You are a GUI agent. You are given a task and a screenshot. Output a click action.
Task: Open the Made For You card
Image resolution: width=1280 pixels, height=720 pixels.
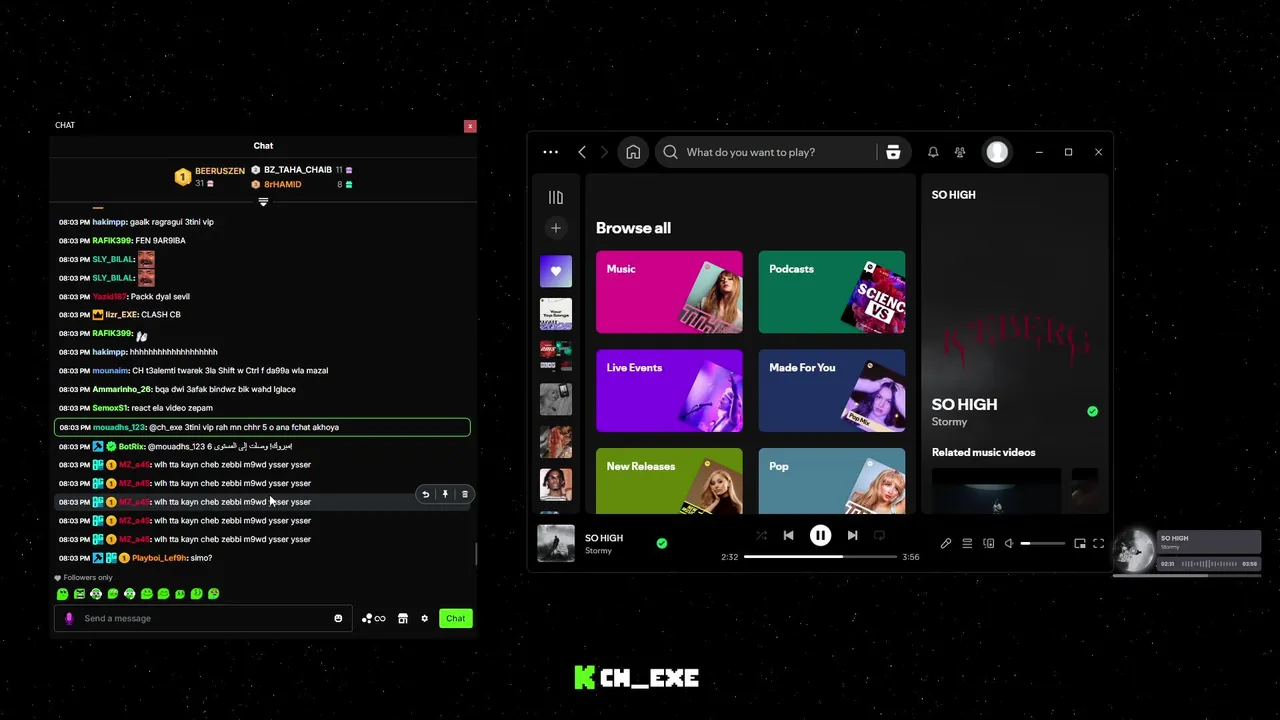832,391
